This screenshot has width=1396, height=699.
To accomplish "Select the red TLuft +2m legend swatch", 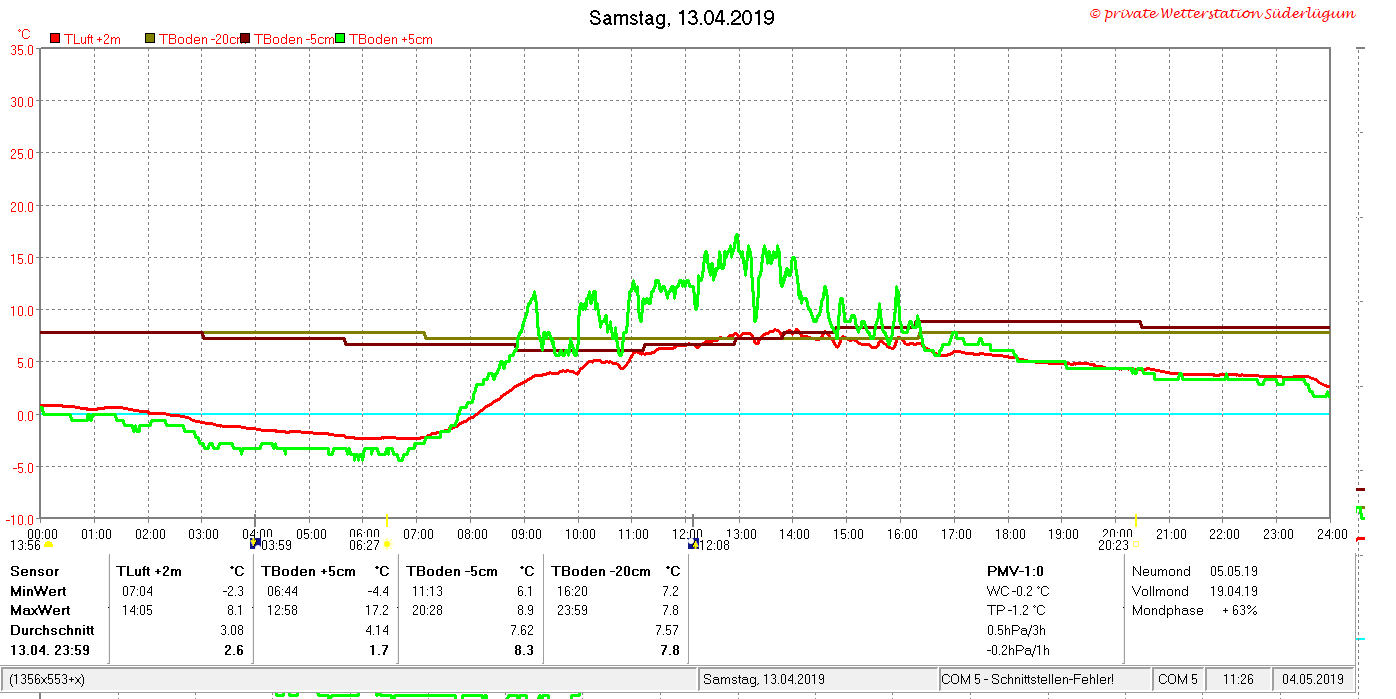I will pyautogui.click(x=55, y=39).
